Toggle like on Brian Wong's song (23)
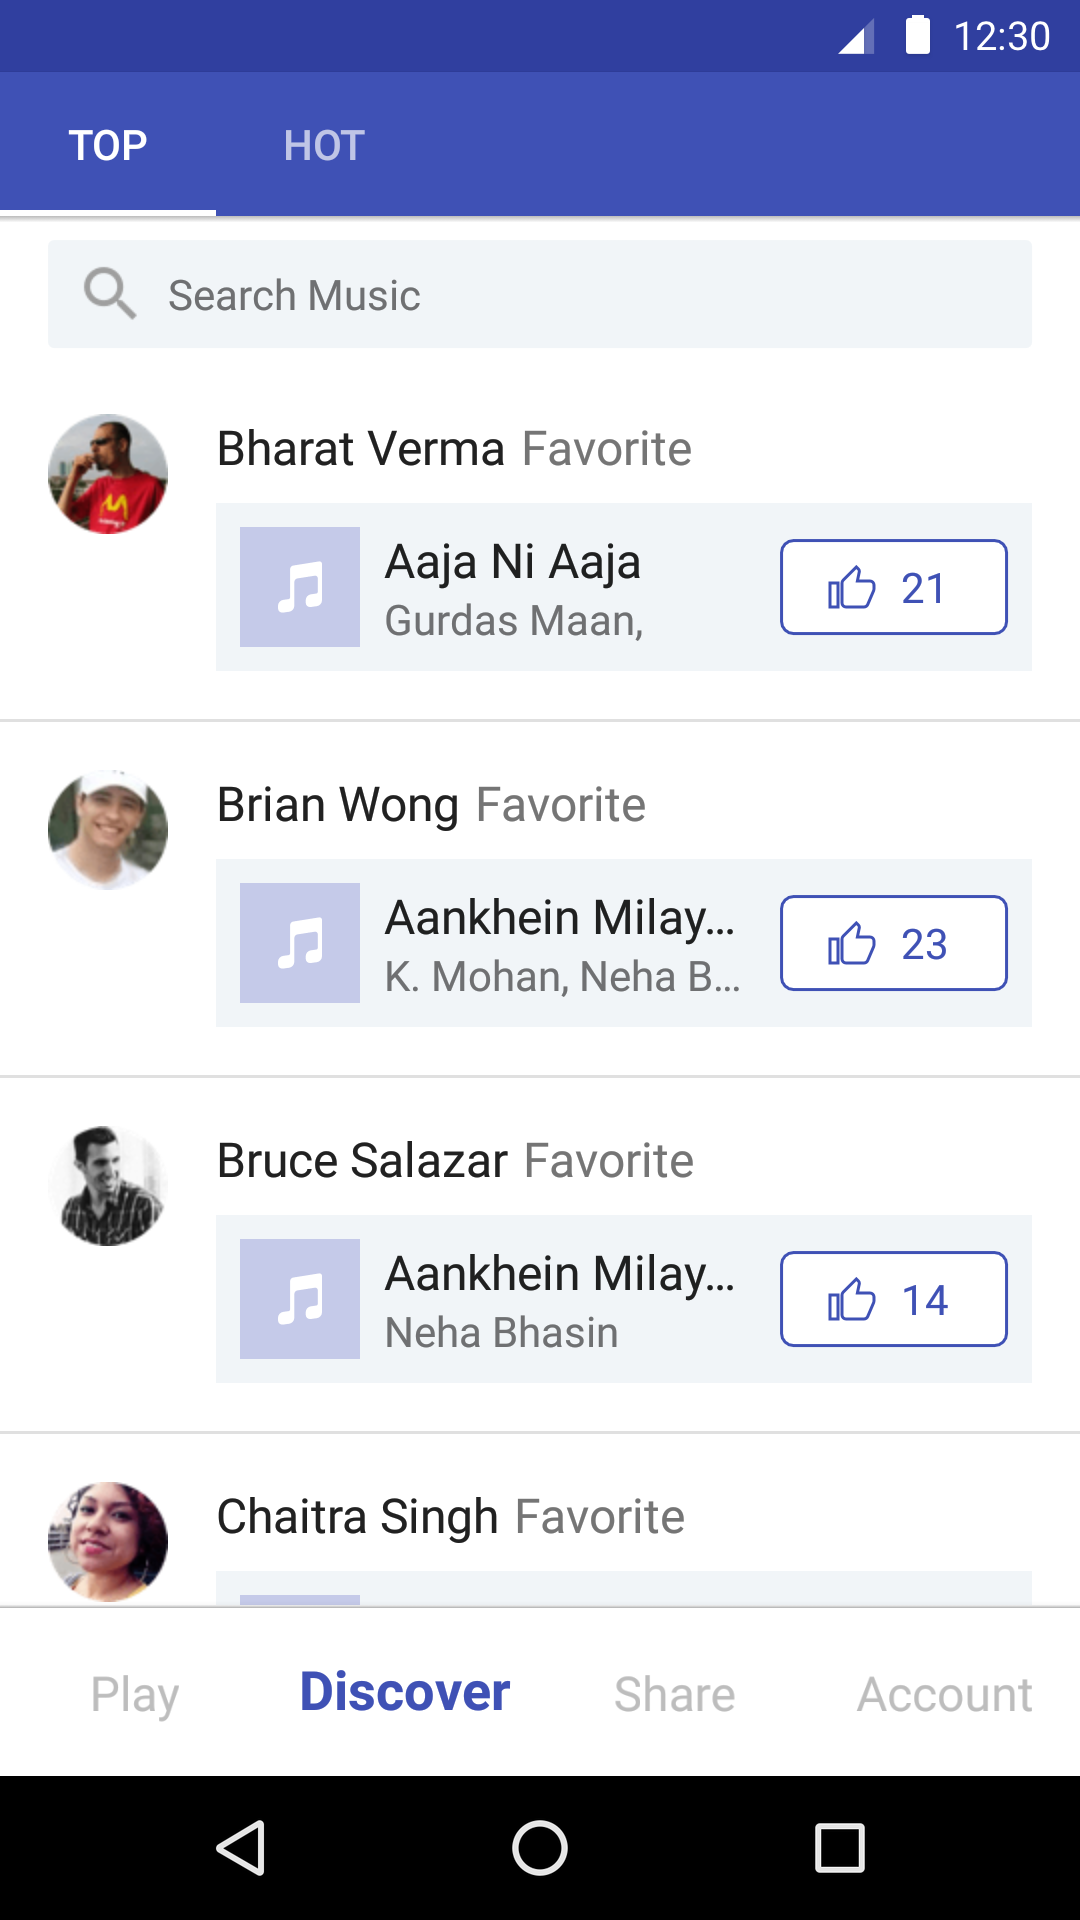The width and height of the screenshot is (1080, 1920). pos(893,943)
